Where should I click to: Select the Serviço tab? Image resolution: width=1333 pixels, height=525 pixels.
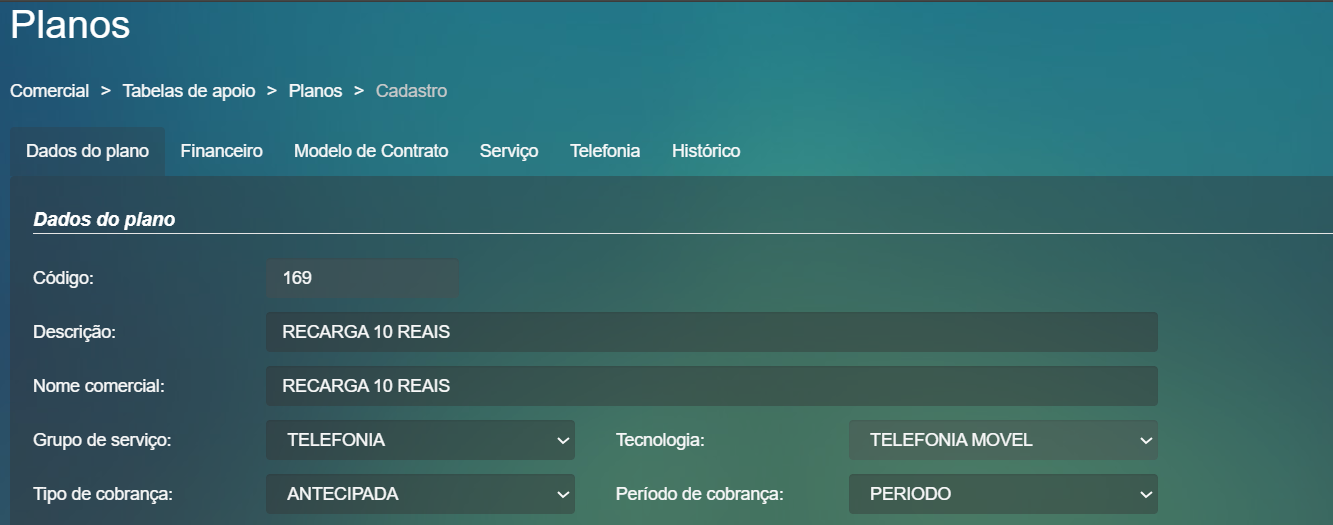point(509,151)
